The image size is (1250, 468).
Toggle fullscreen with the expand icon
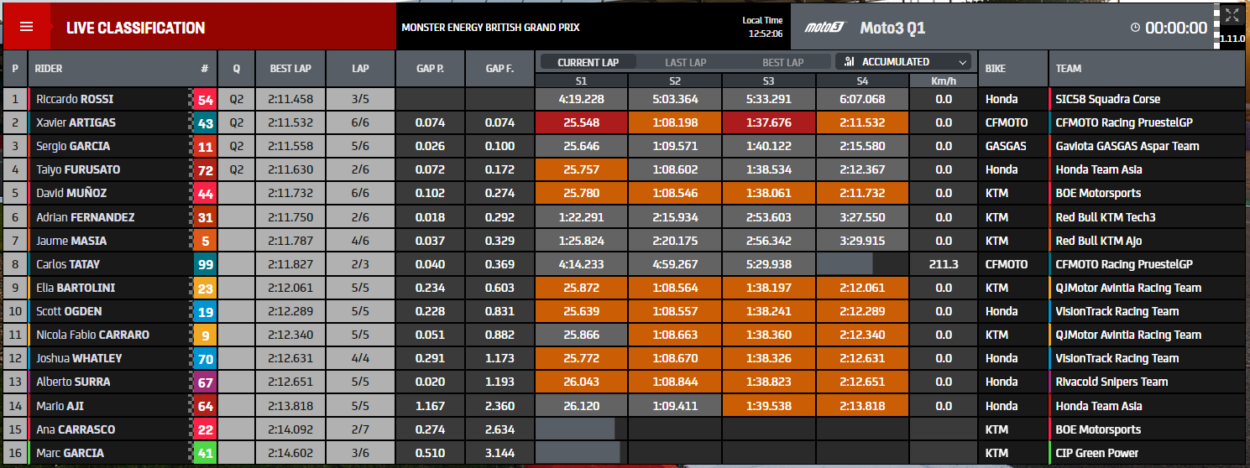pos(1231,15)
